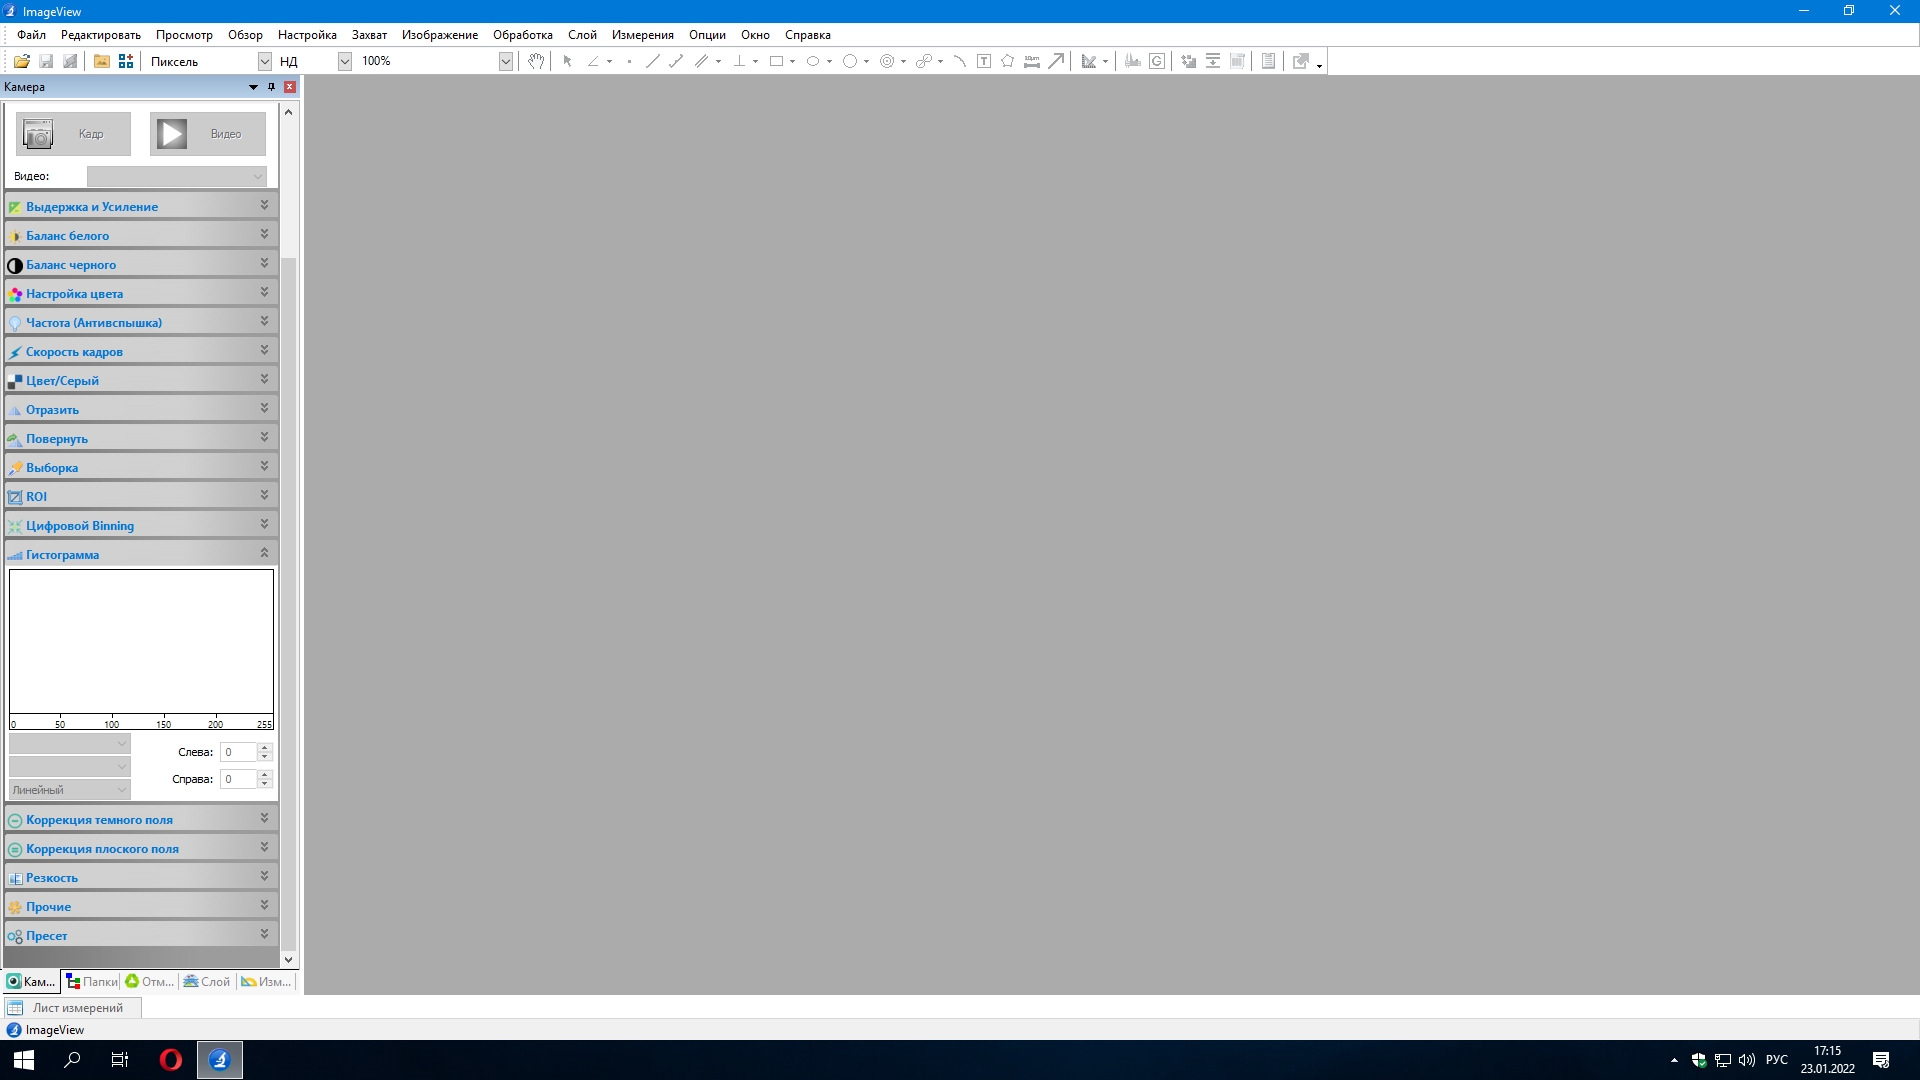
Task: Click the Opera icon in taskbar
Action: click(x=171, y=1060)
